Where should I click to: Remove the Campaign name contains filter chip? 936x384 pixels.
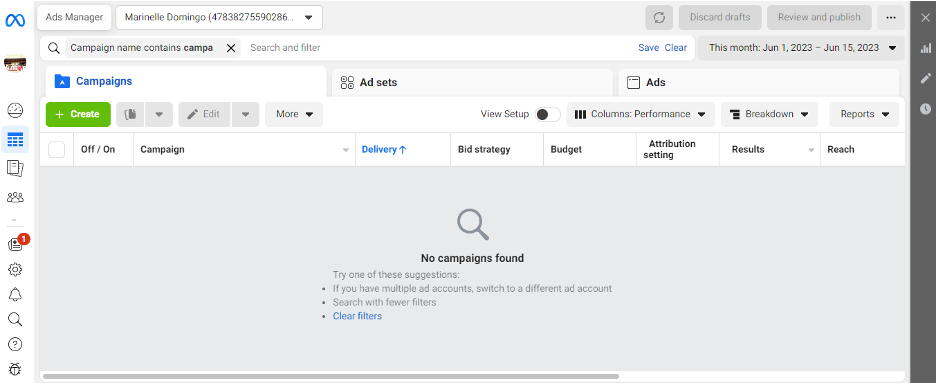click(230, 48)
